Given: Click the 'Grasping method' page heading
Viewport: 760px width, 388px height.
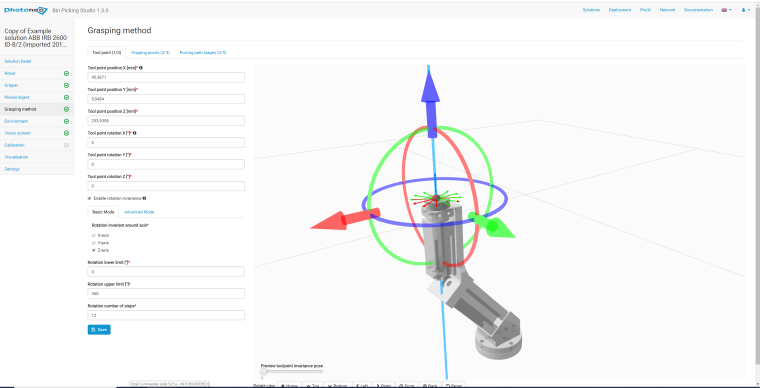Looking at the screenshot, I should click(x=119, y=31).
